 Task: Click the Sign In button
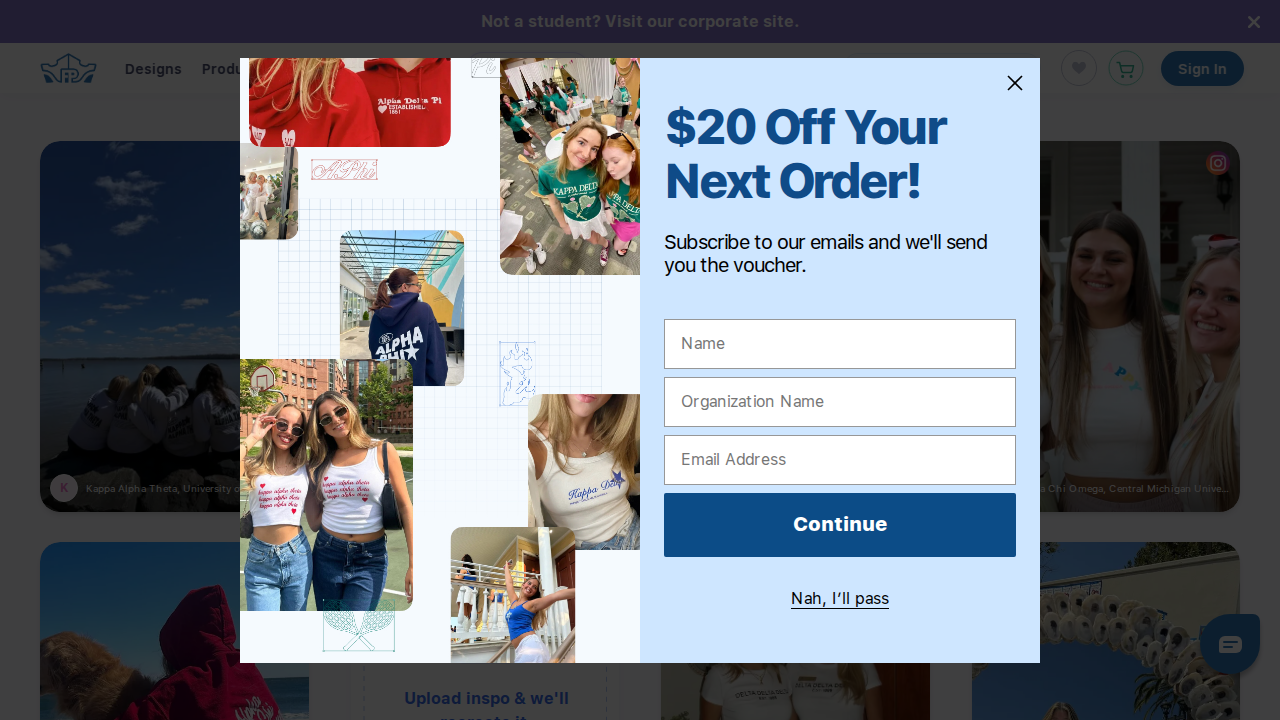point(1202,68)
